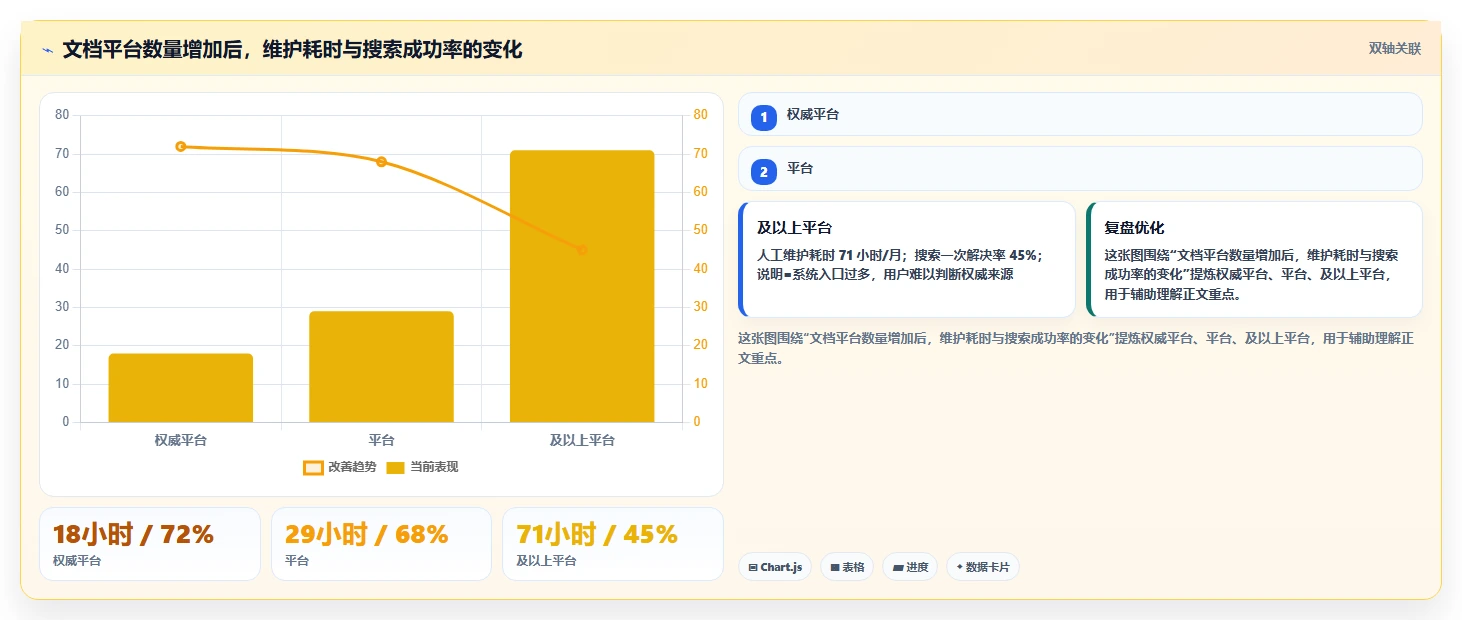Click the icon inside the Chart.js tag
The height and width of the screenshot is (620, 1462).
coord(752,567)
